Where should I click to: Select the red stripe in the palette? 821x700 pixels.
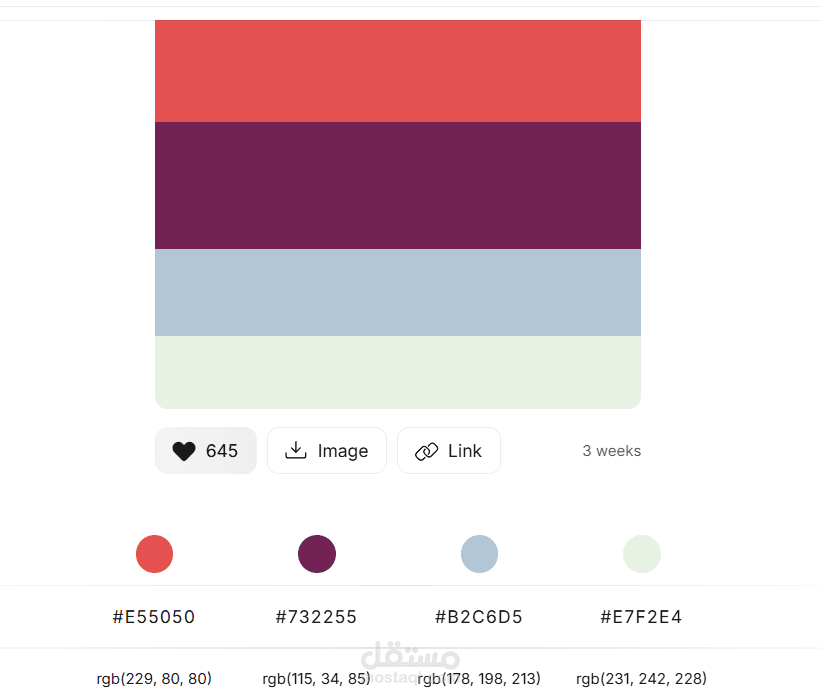coord(398,71)
